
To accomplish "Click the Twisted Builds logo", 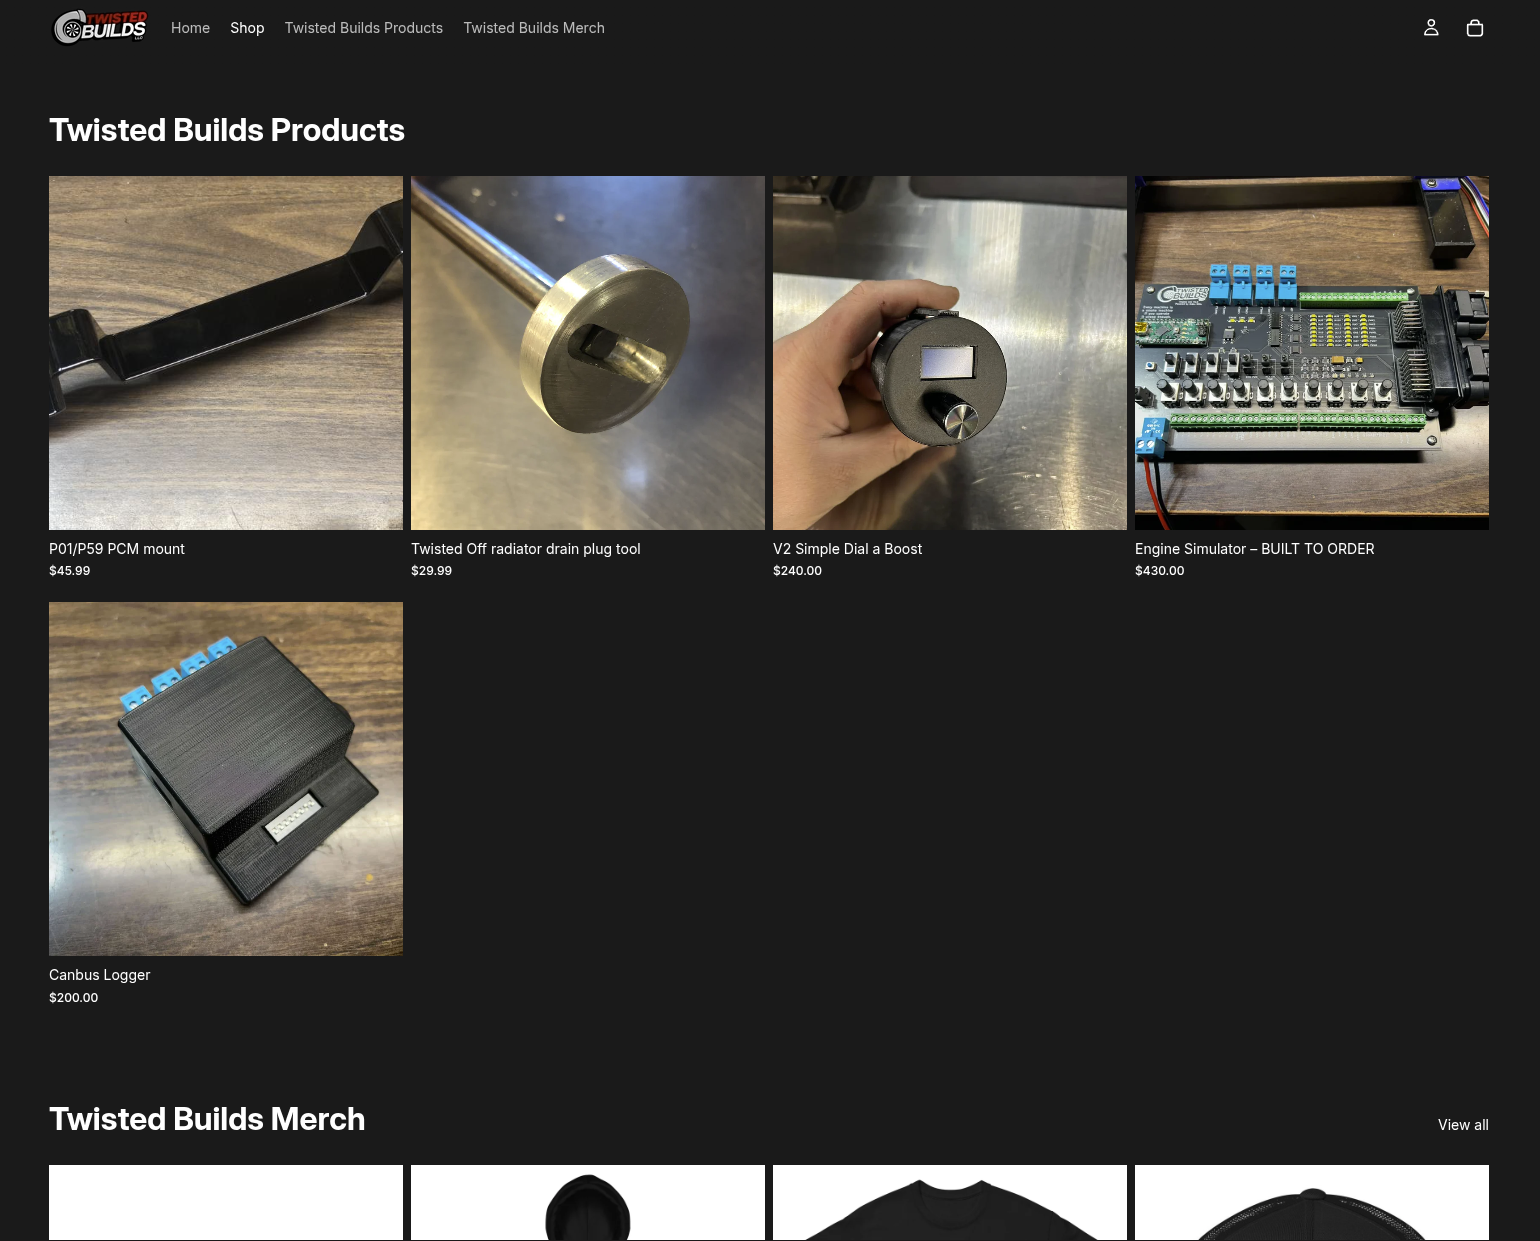I will coord(100,28).
